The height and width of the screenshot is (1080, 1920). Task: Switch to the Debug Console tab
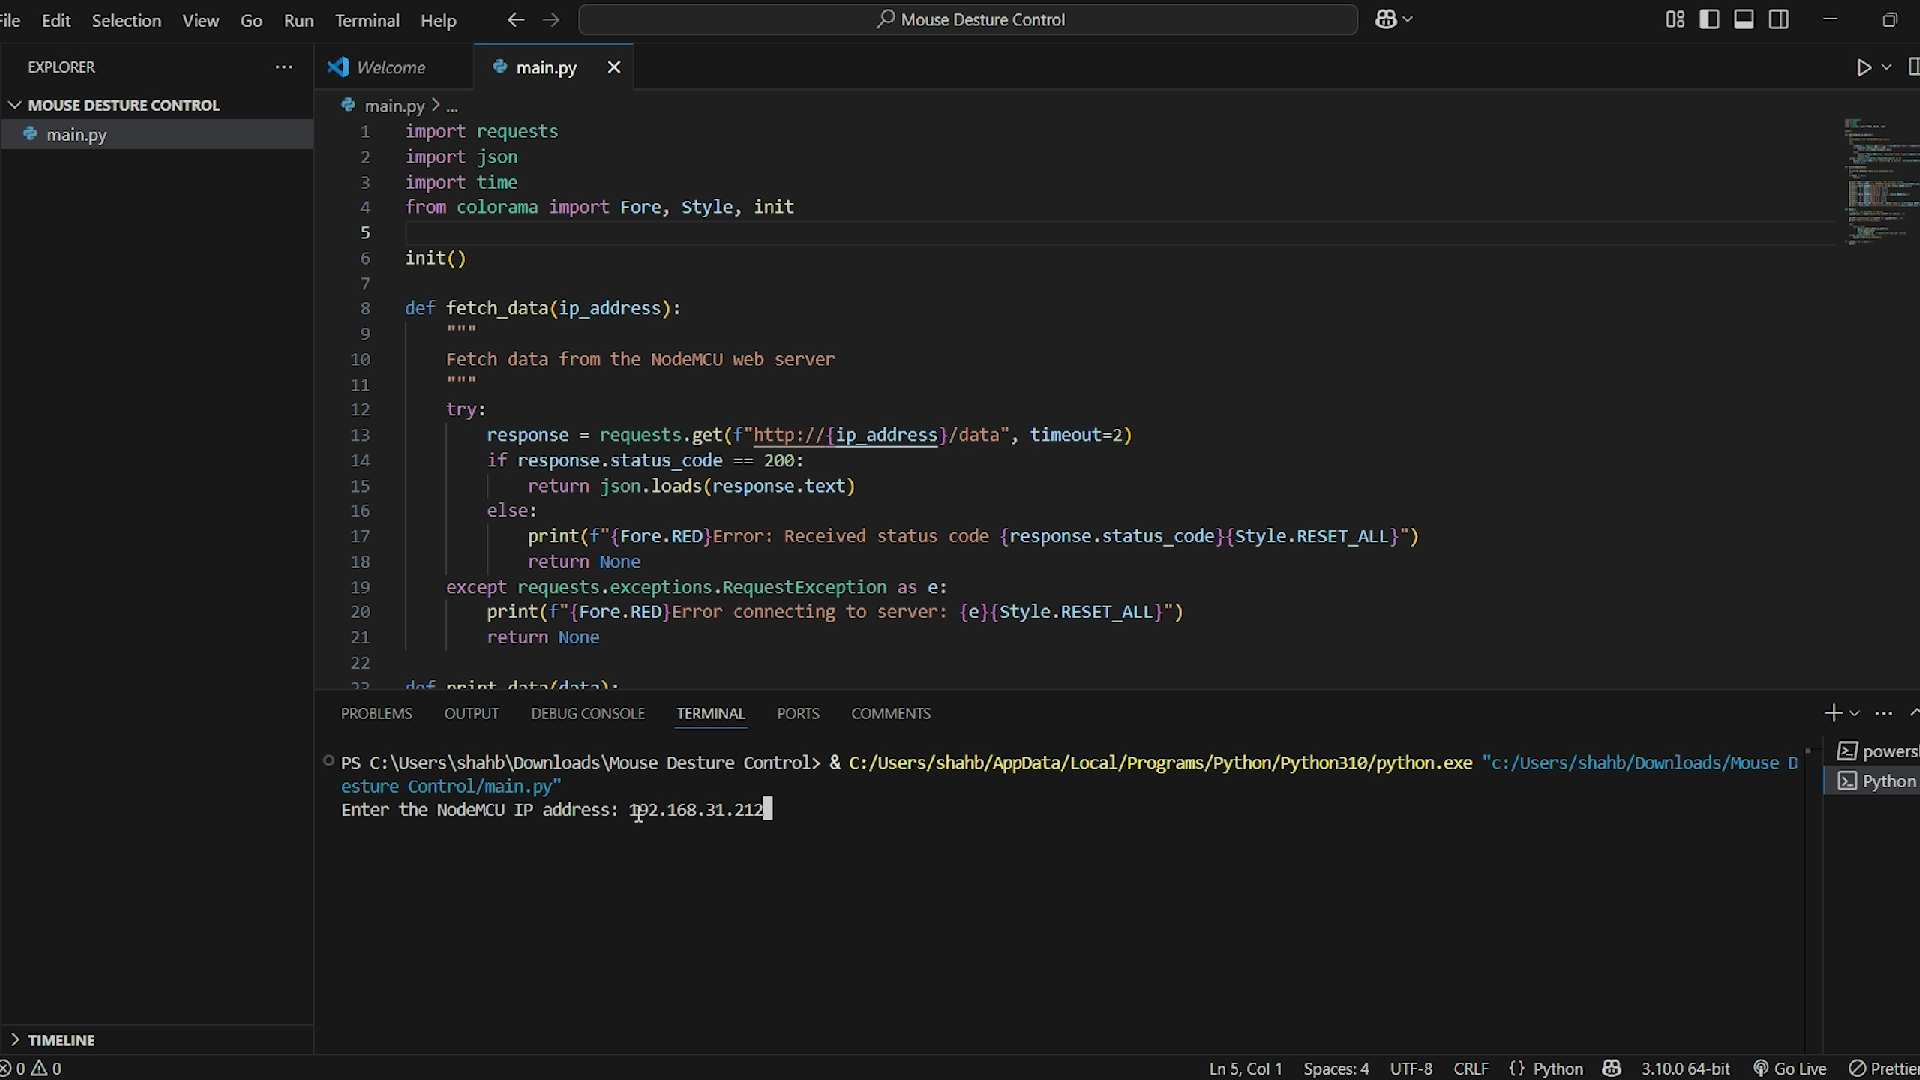coord(587,713)
